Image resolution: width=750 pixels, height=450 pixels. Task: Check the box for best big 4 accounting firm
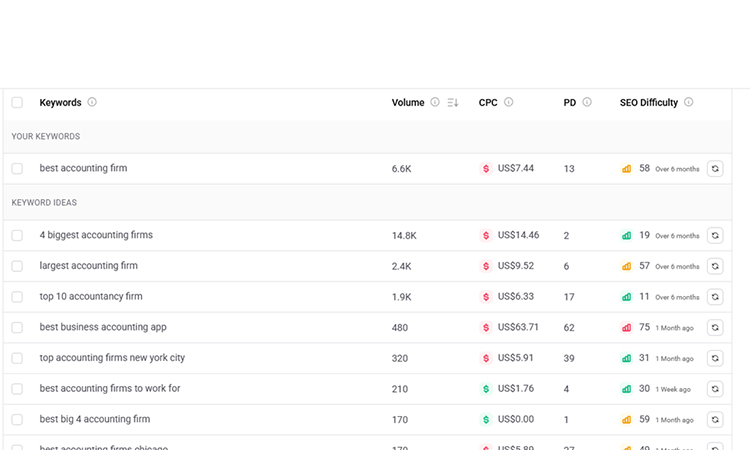17,419
